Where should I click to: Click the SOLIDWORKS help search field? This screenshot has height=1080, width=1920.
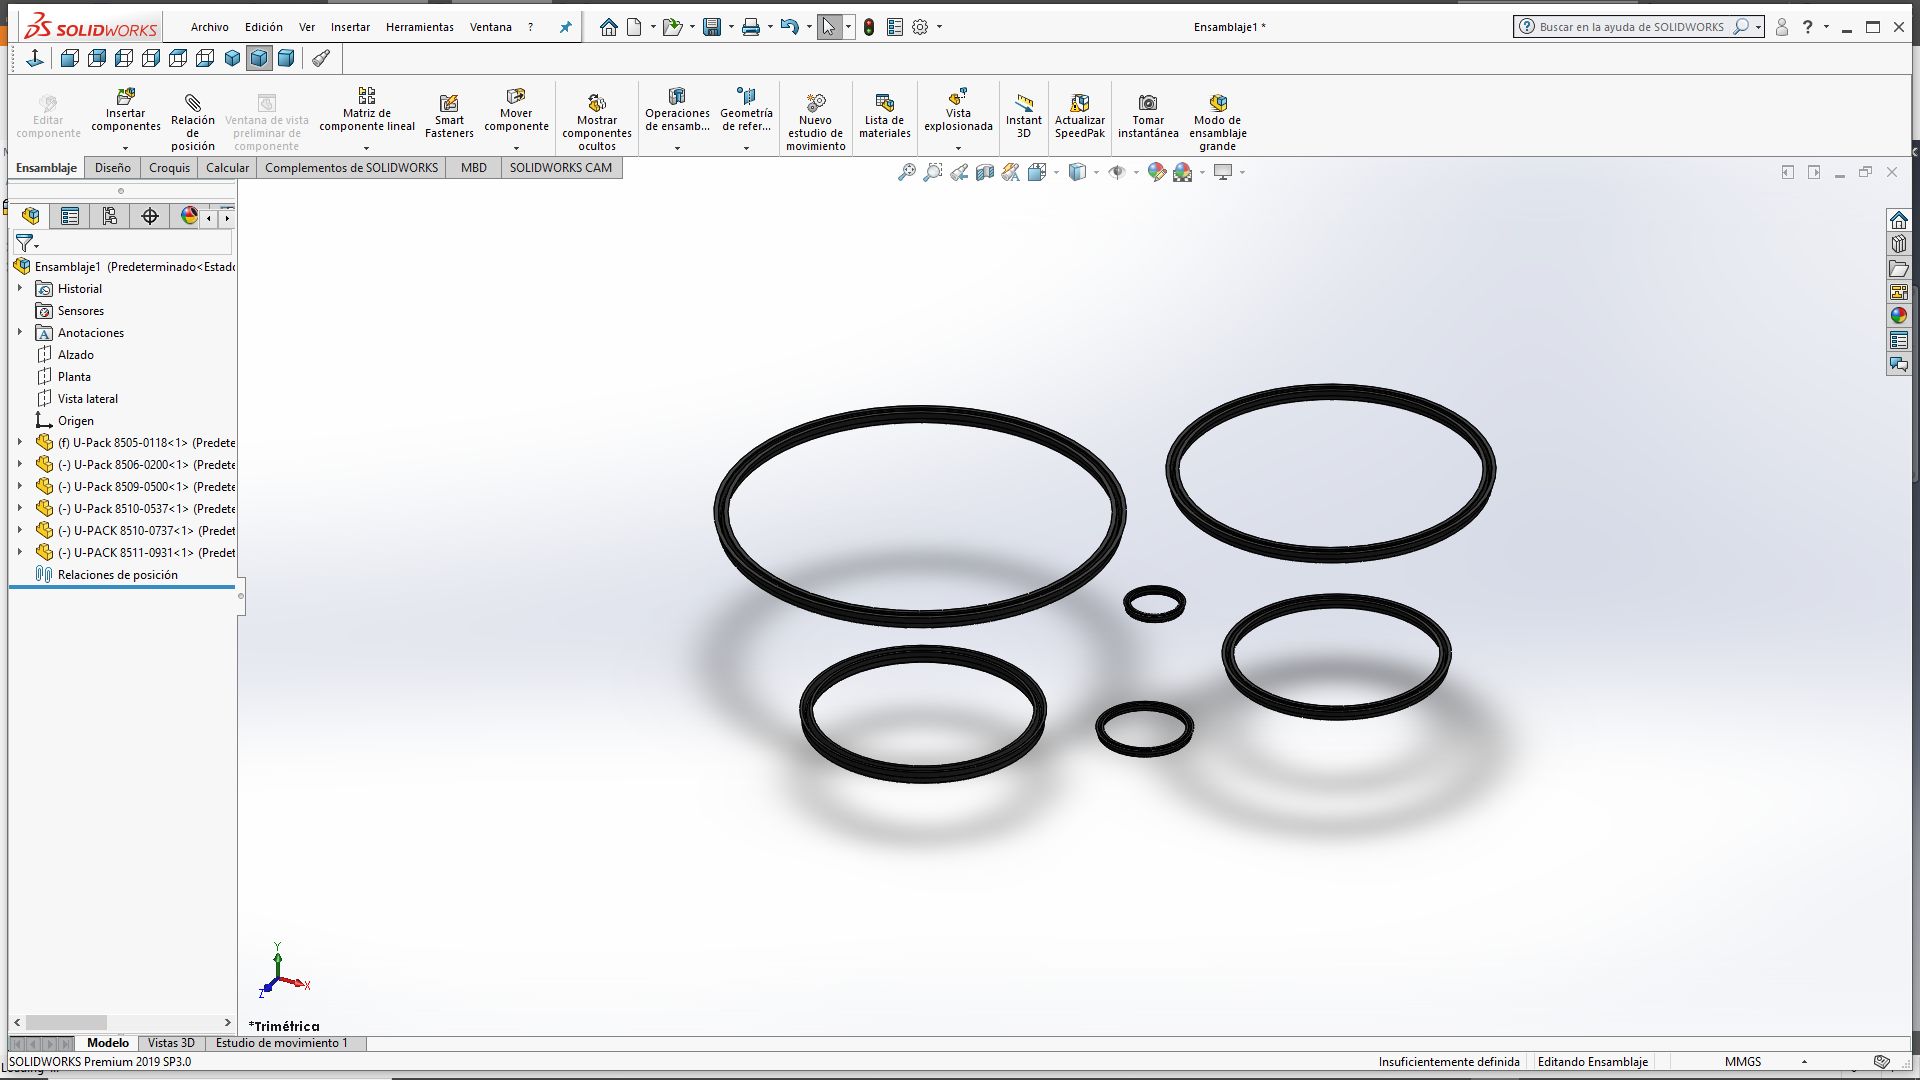[1631, 27]
